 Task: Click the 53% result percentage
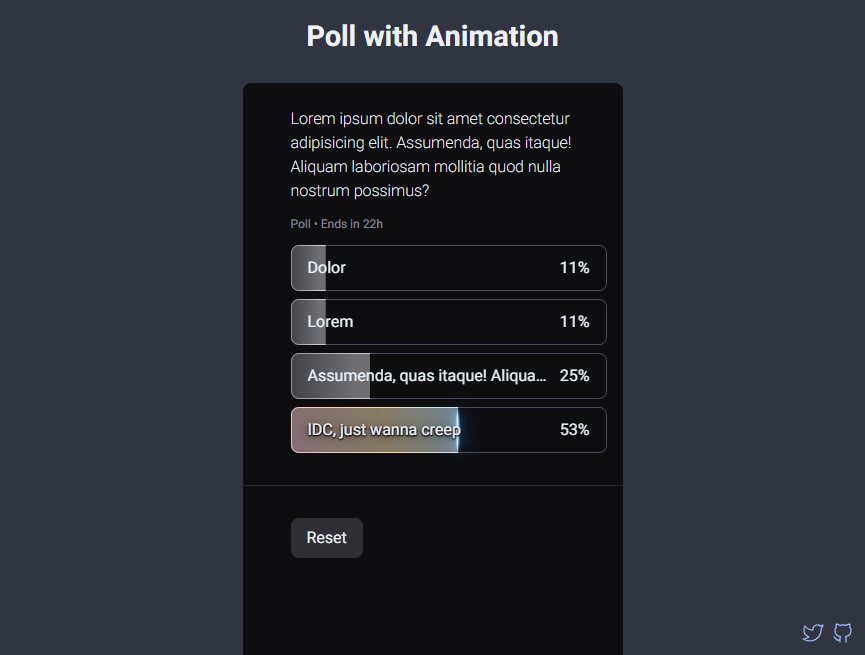[x=574, y=430]
